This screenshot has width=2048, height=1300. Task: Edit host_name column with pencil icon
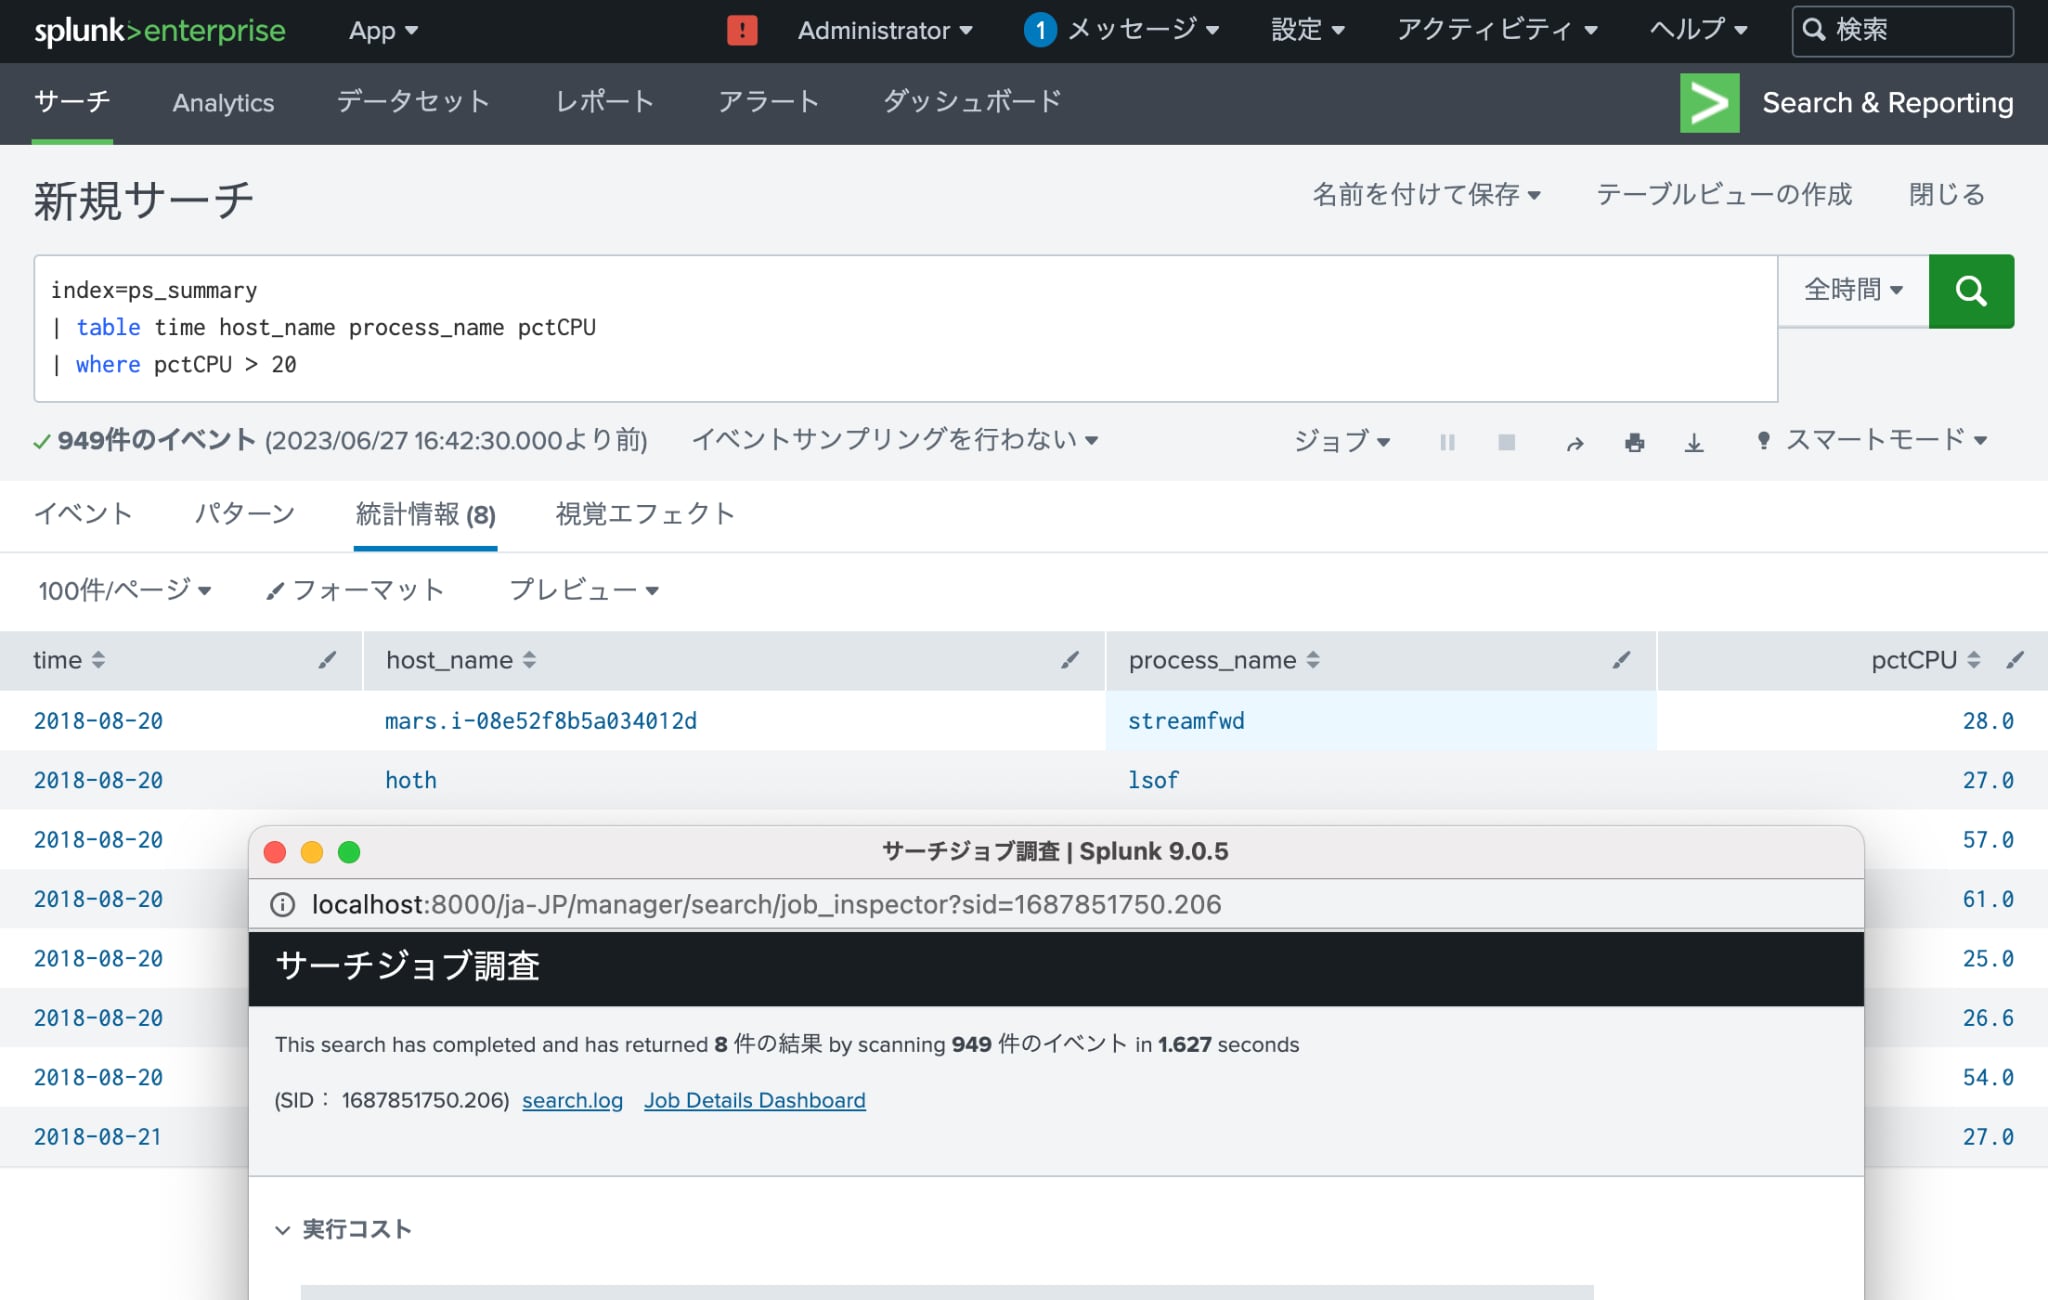(1070, 660)
